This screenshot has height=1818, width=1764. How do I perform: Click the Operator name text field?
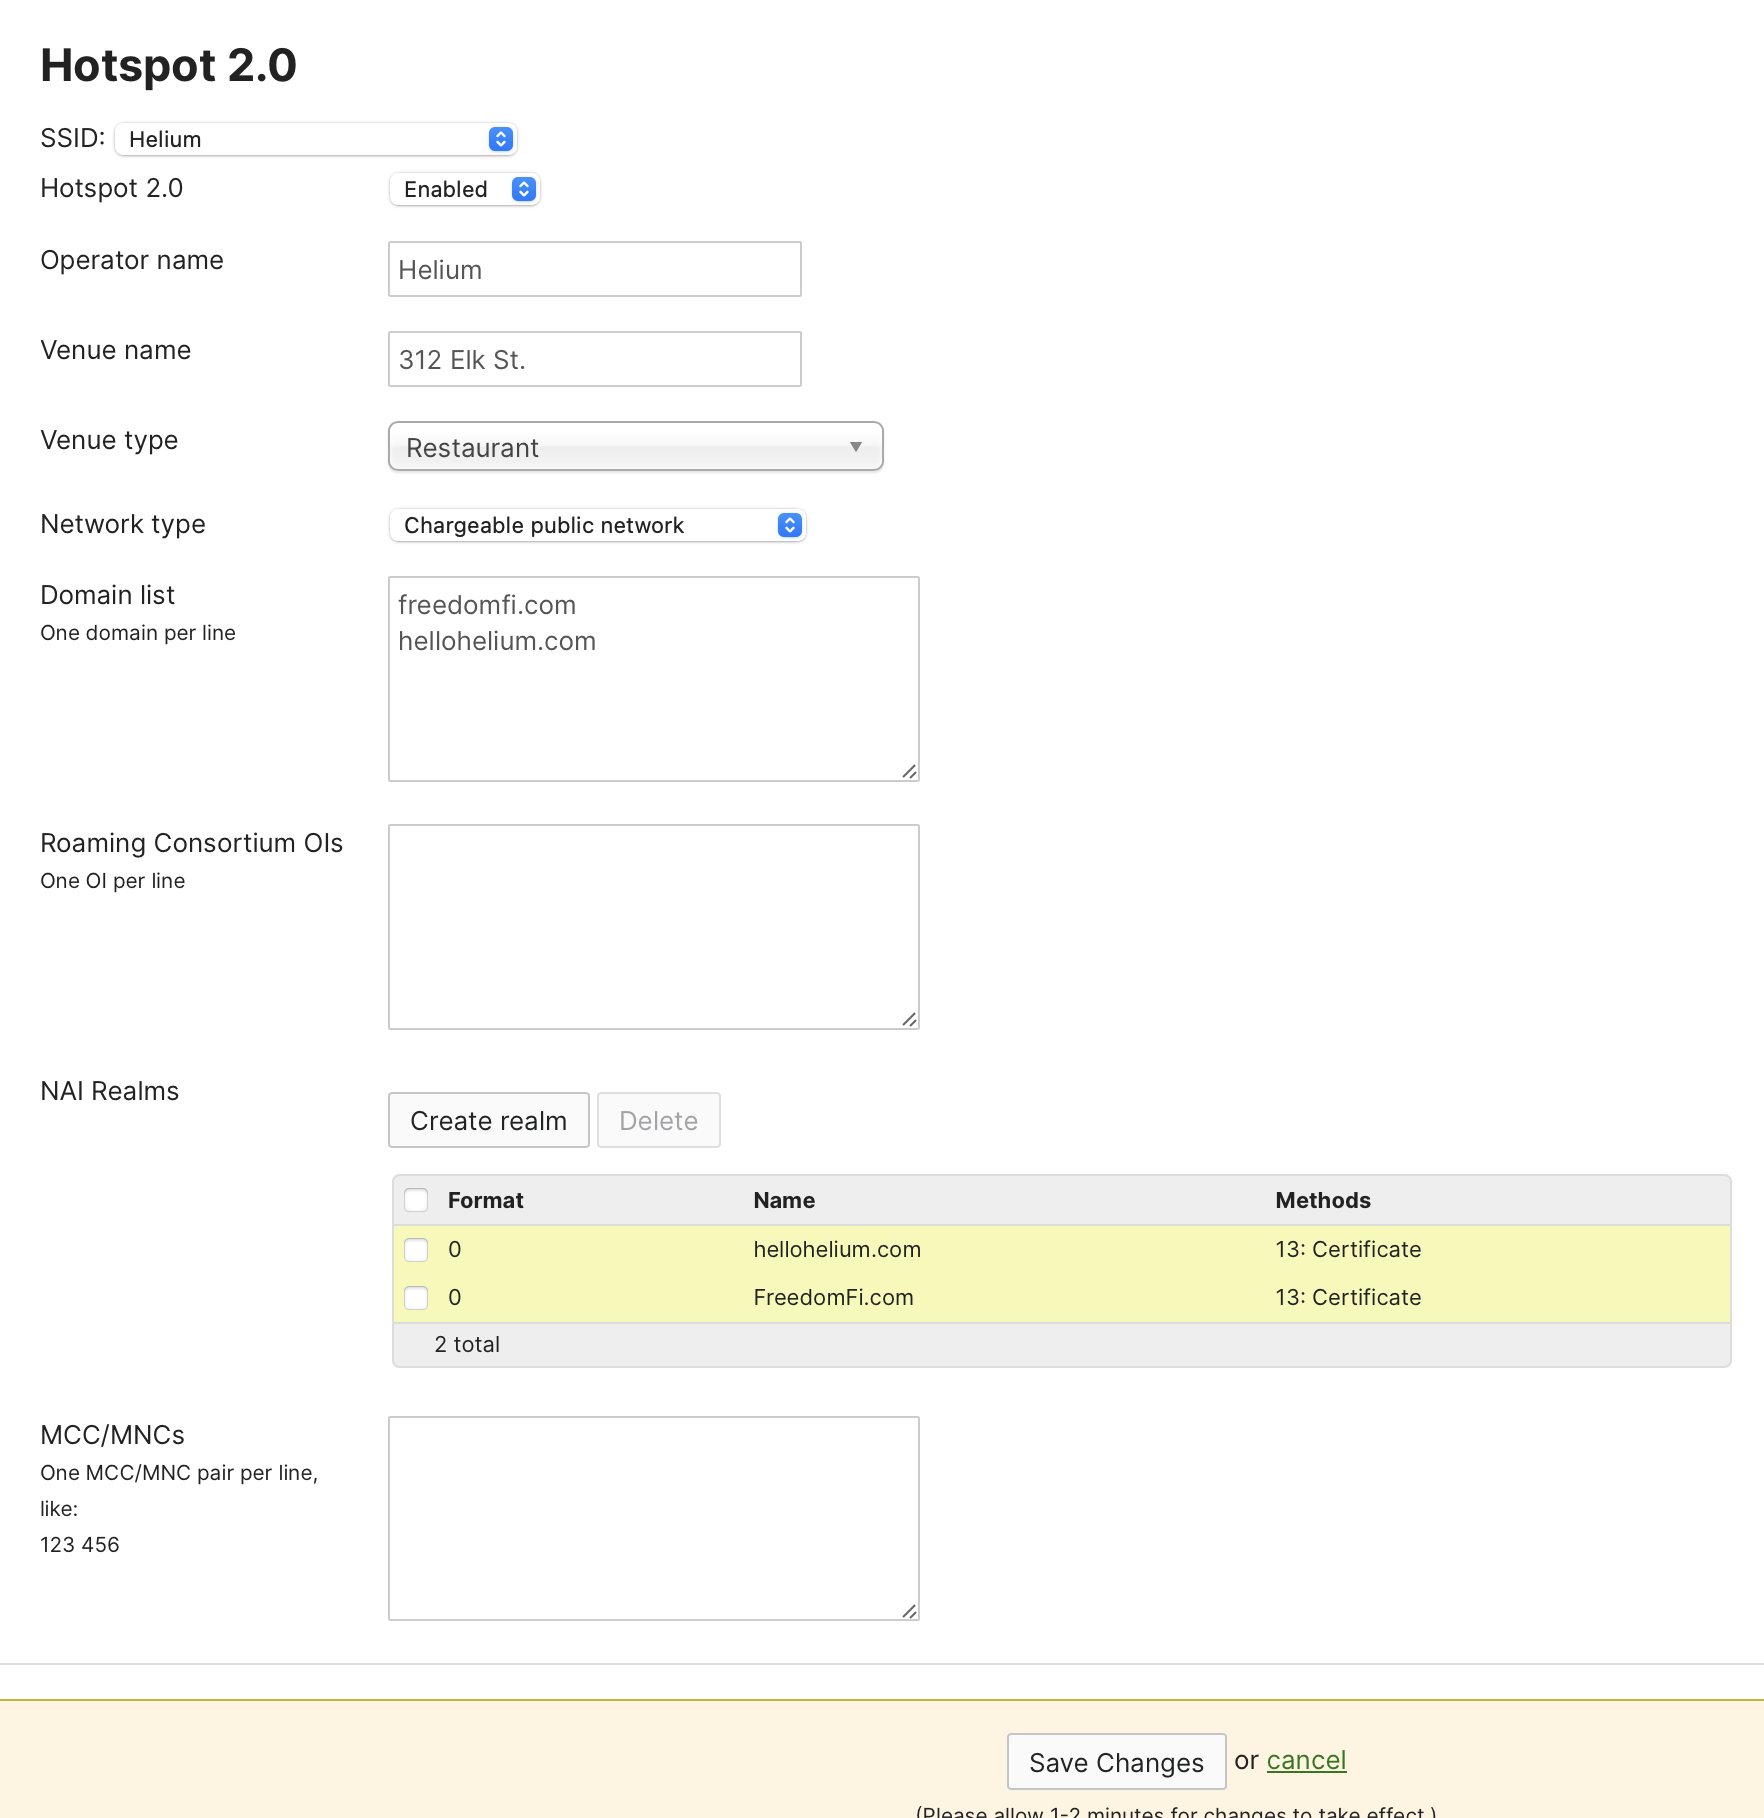(x=594, y=269)
